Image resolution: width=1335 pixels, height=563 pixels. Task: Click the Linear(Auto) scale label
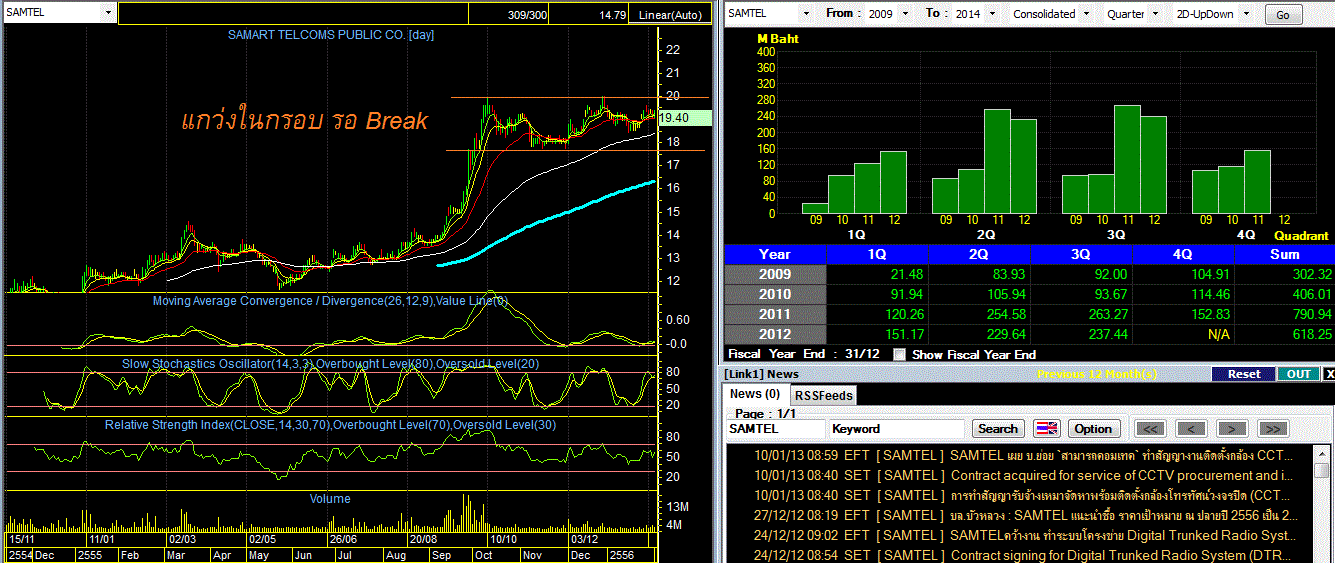(670, 15)
